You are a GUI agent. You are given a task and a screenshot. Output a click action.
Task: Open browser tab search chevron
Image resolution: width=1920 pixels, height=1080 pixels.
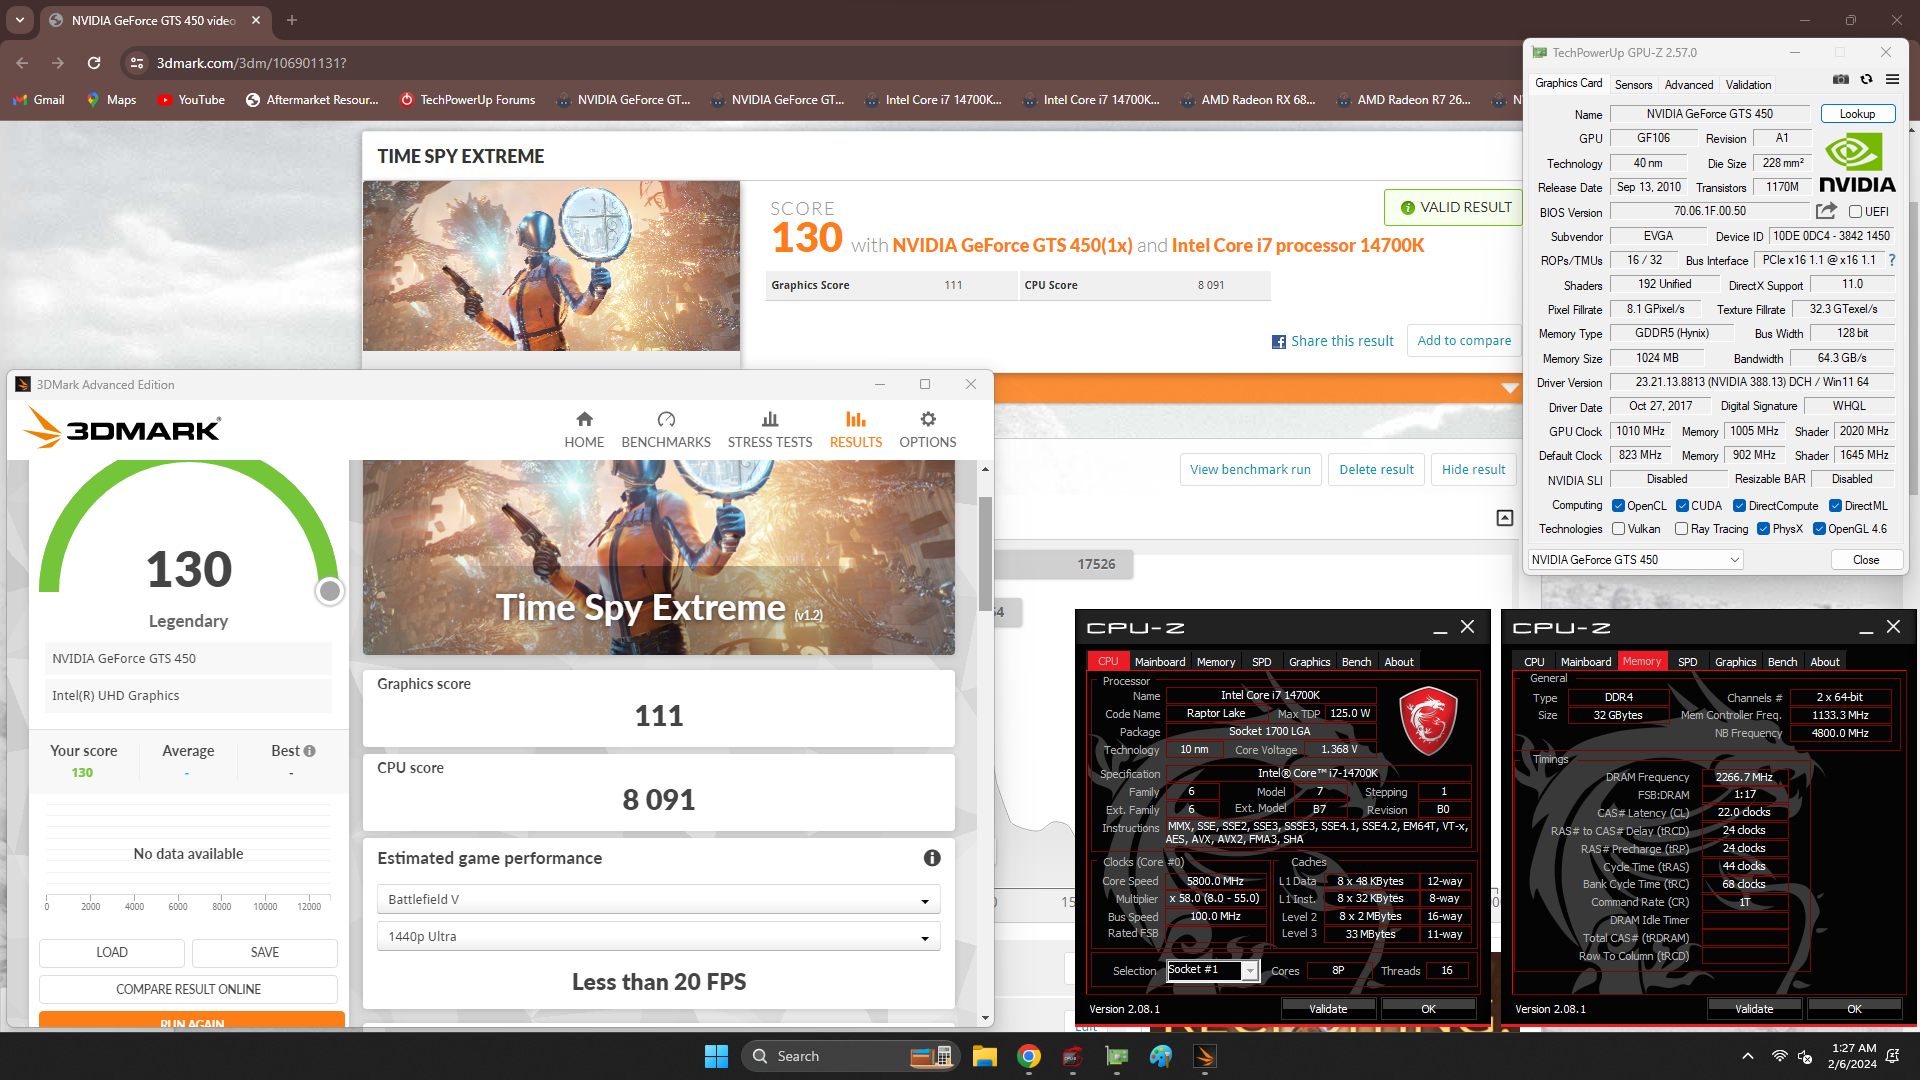20,20
